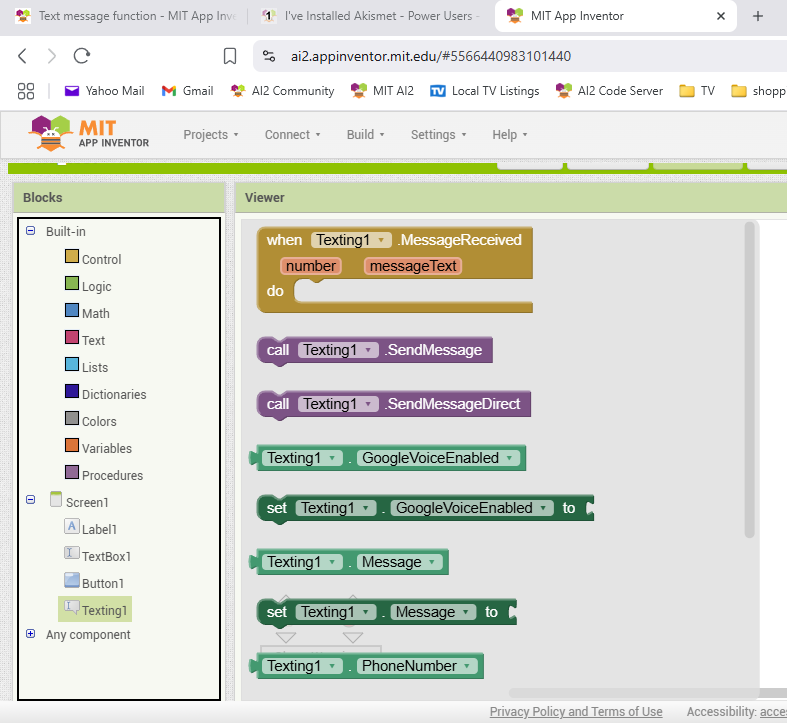The width and height of the screenshot is (787, 723).
Task: Select the Lists blocks category
Action: point(95,368)
